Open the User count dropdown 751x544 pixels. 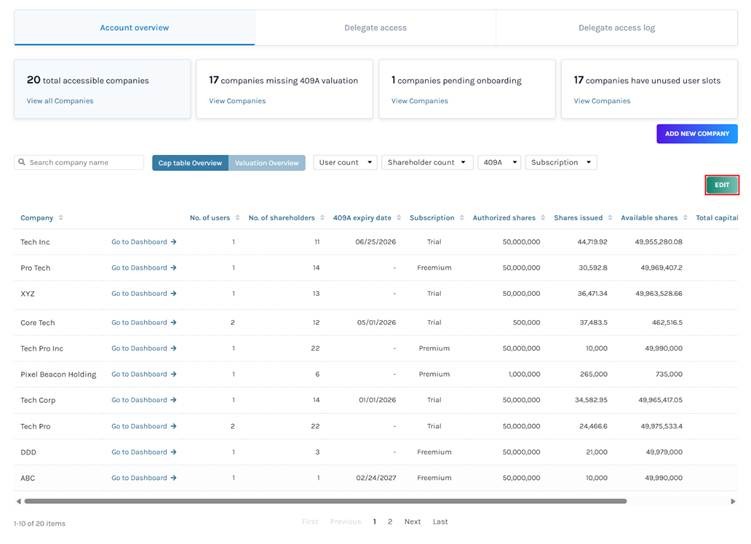coord(345,162)
